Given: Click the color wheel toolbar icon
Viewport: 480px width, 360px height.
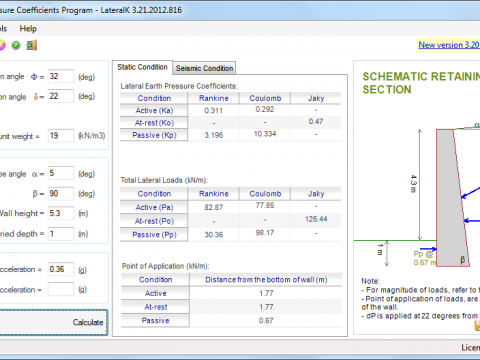Looking at the screenshot, I should click(x=2, y=45).
